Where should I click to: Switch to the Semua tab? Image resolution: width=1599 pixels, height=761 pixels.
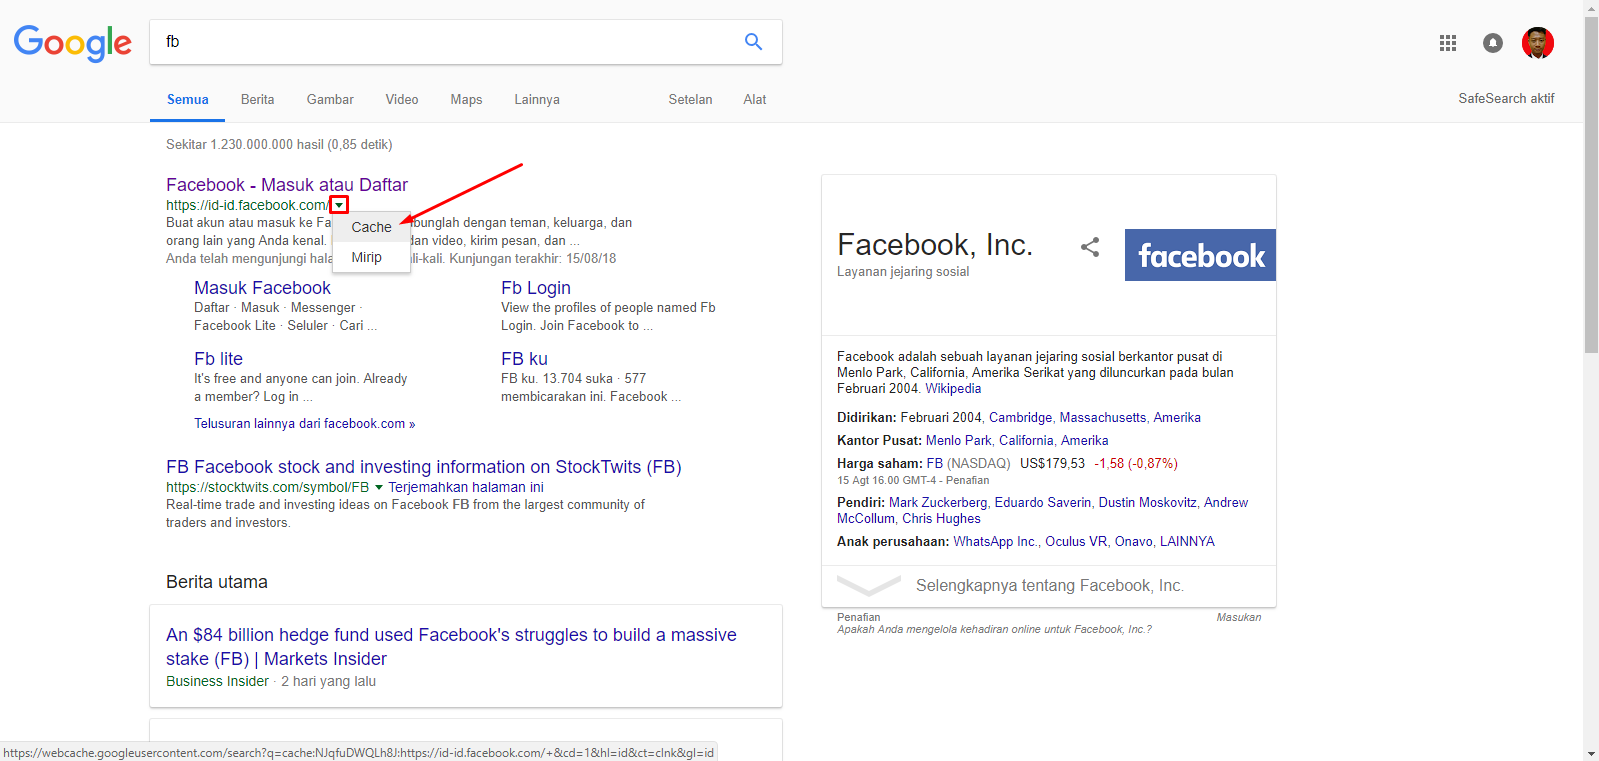188,99
